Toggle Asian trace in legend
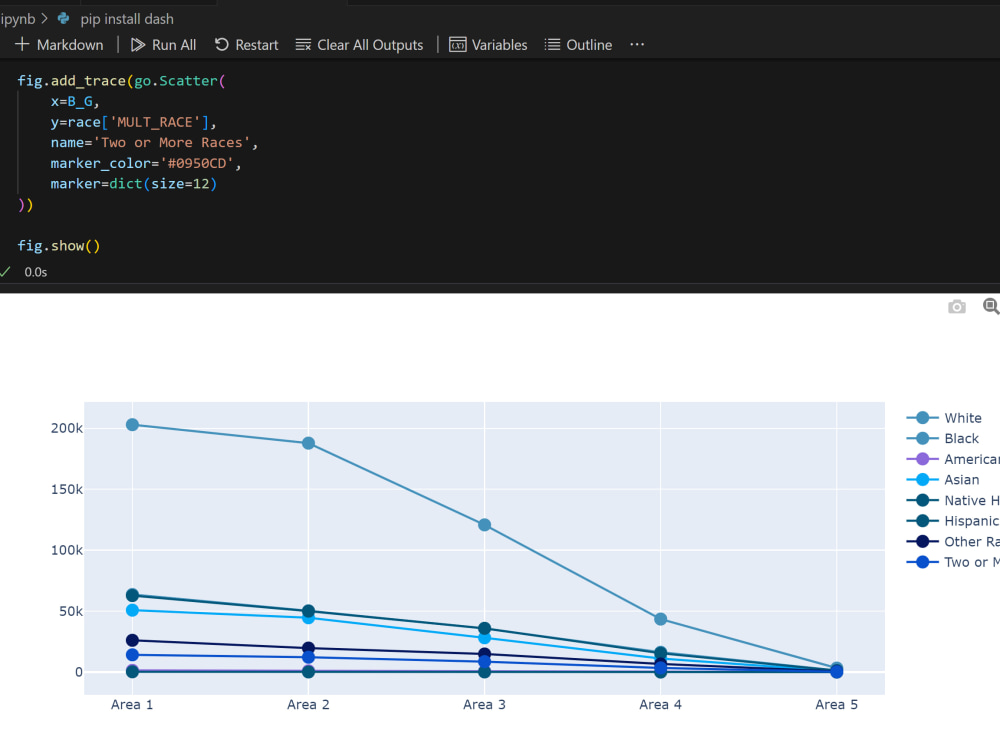The image size is (1000, 750). 943,480
